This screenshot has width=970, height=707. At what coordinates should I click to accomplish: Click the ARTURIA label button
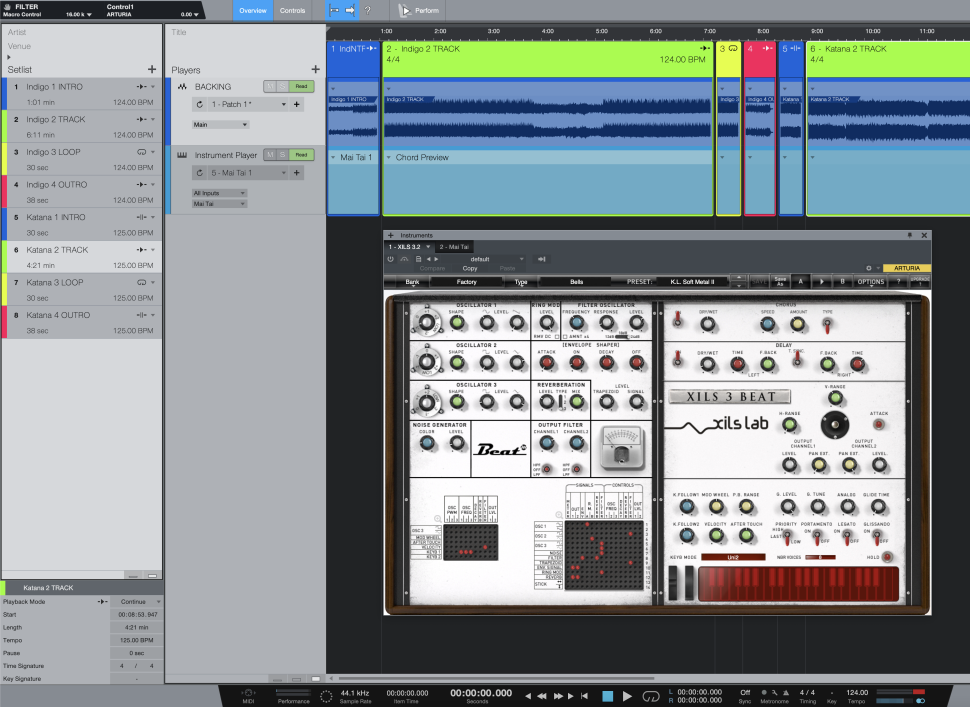point(906,268)
